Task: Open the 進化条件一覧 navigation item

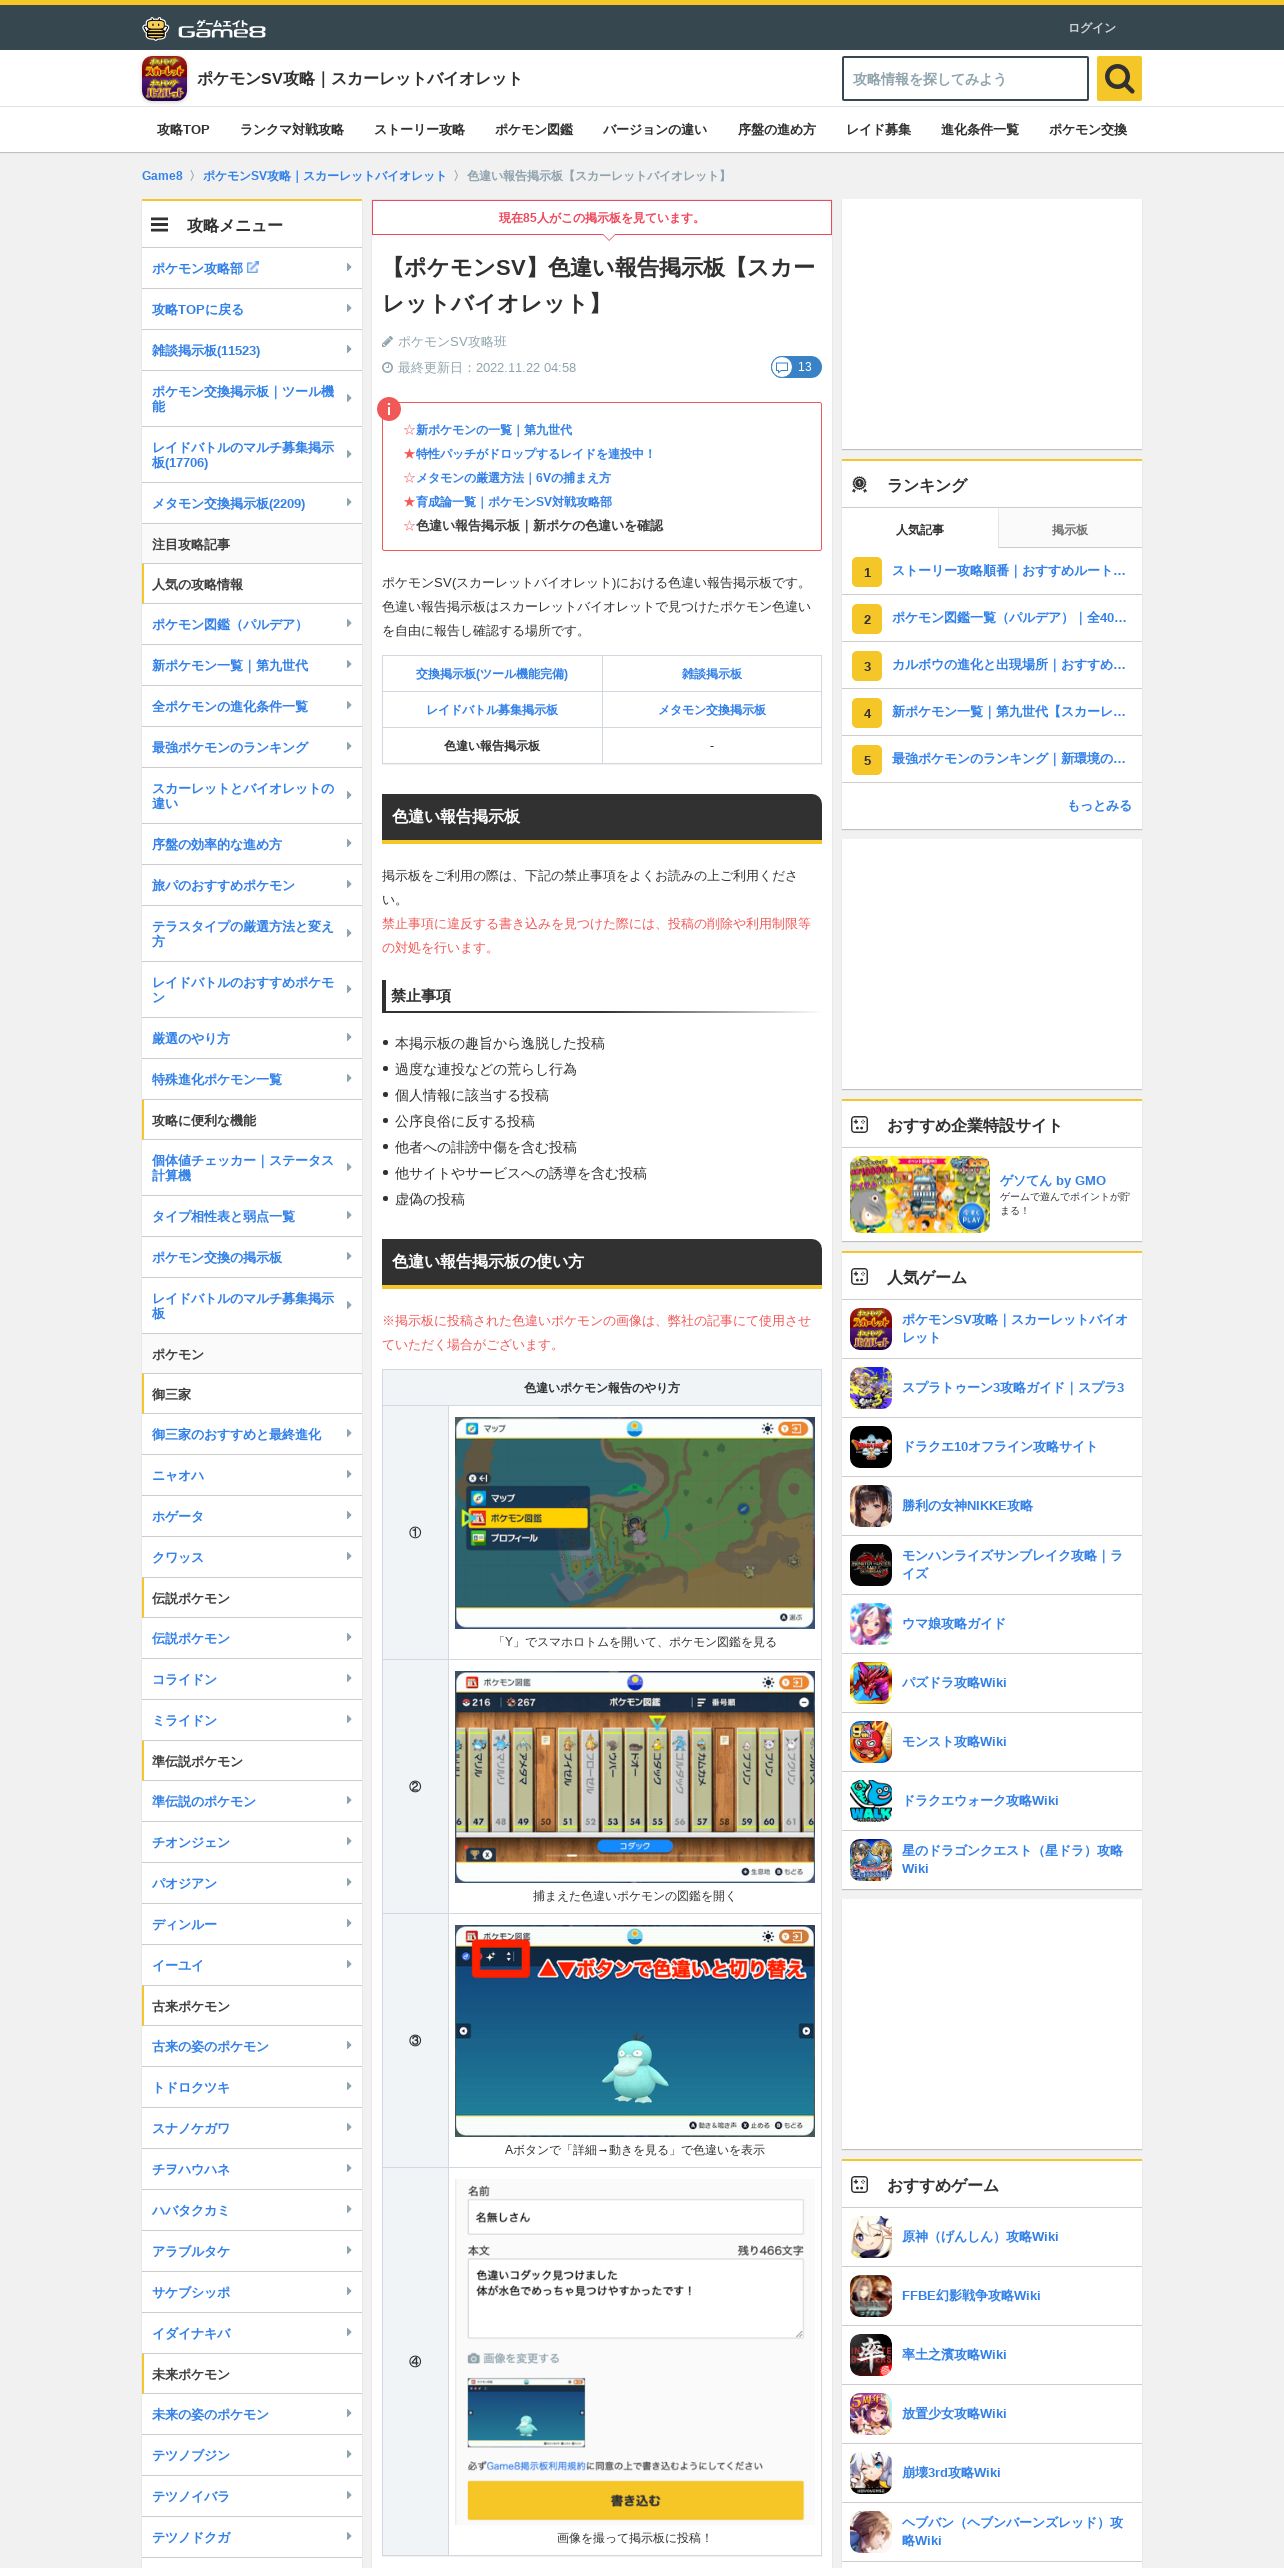Action: click(980, 130)
